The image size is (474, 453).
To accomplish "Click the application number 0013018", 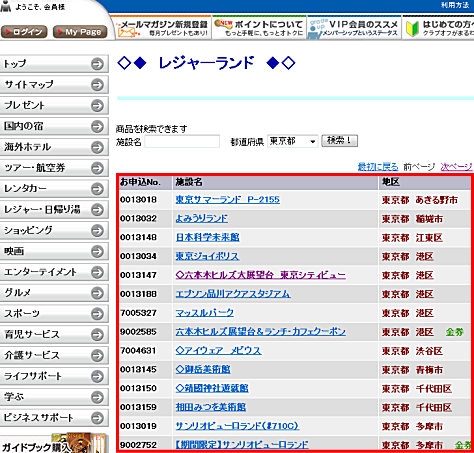I will [138, 200].
